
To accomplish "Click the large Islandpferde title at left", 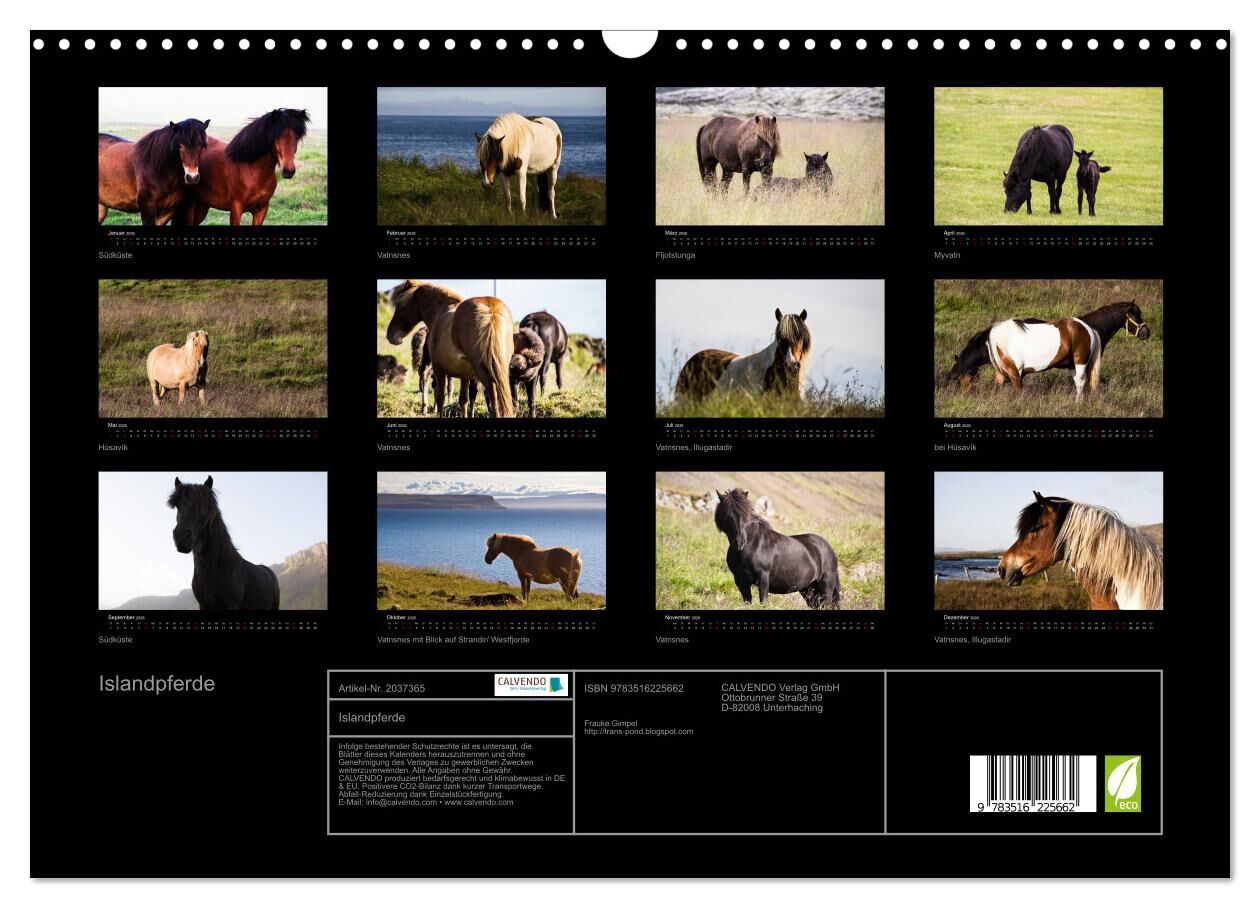I will tap(157, 685).
